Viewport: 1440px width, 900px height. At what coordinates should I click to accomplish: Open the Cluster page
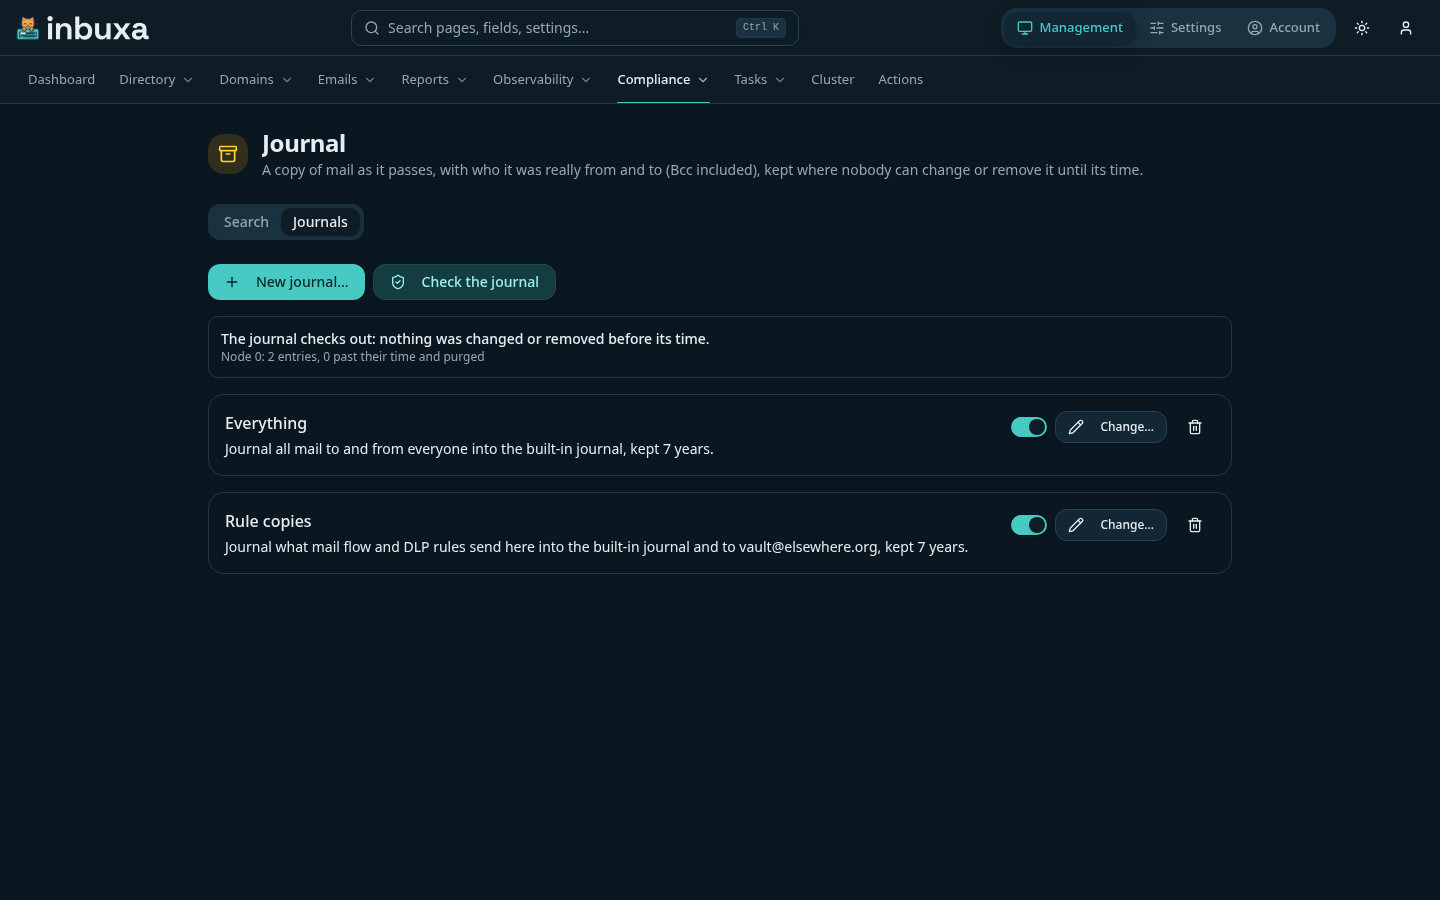coord(832,80)
